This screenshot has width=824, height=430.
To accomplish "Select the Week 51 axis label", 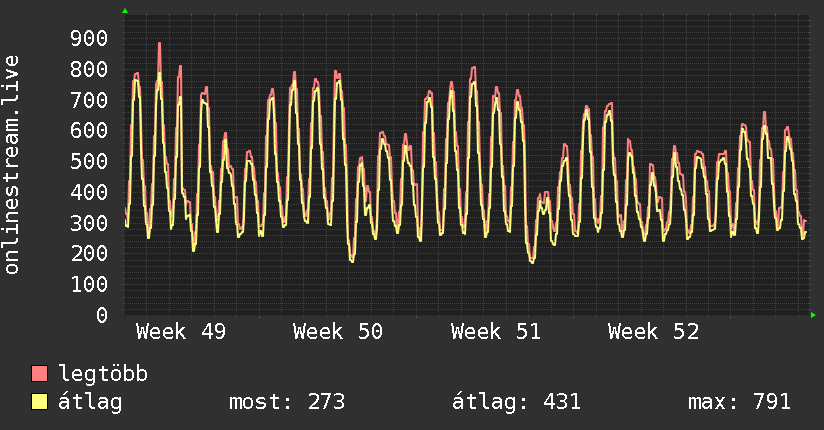I will (496, 332).
